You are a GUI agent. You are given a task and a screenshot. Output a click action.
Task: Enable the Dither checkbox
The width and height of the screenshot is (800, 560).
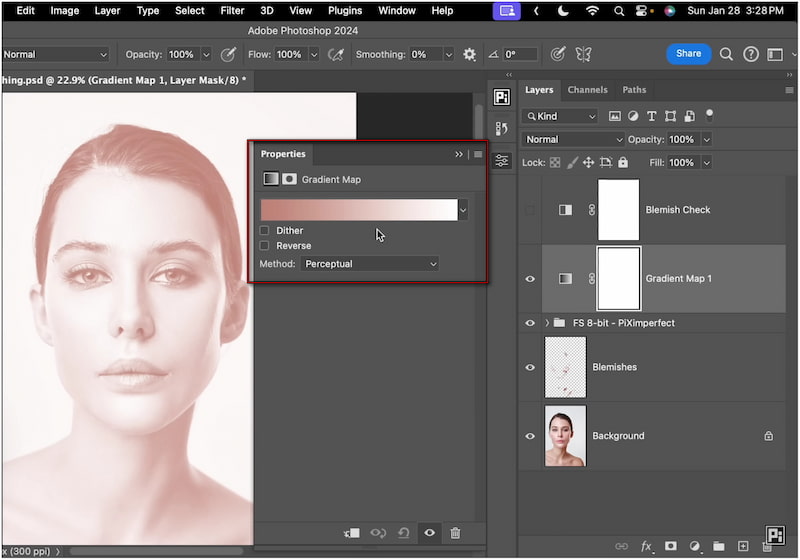[265, 231]
